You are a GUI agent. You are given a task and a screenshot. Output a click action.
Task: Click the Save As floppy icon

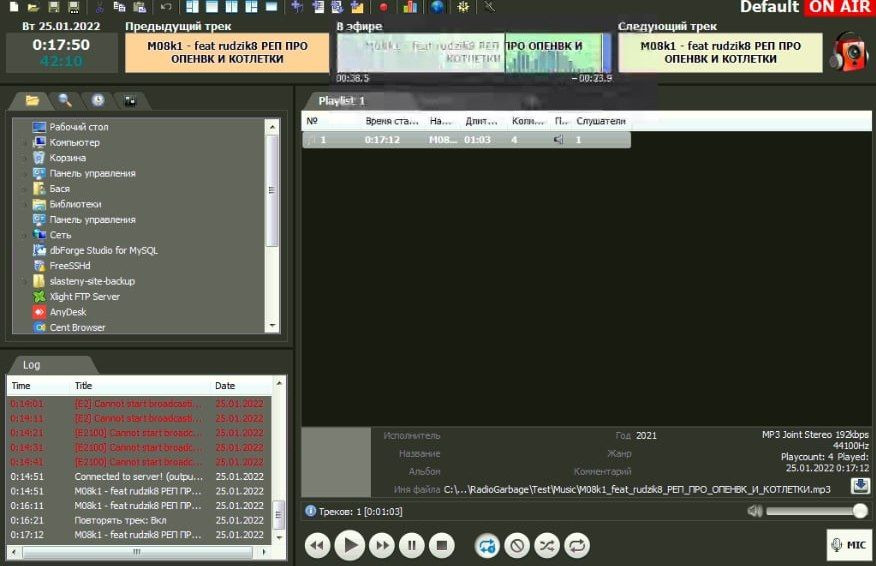click(73, 7)
